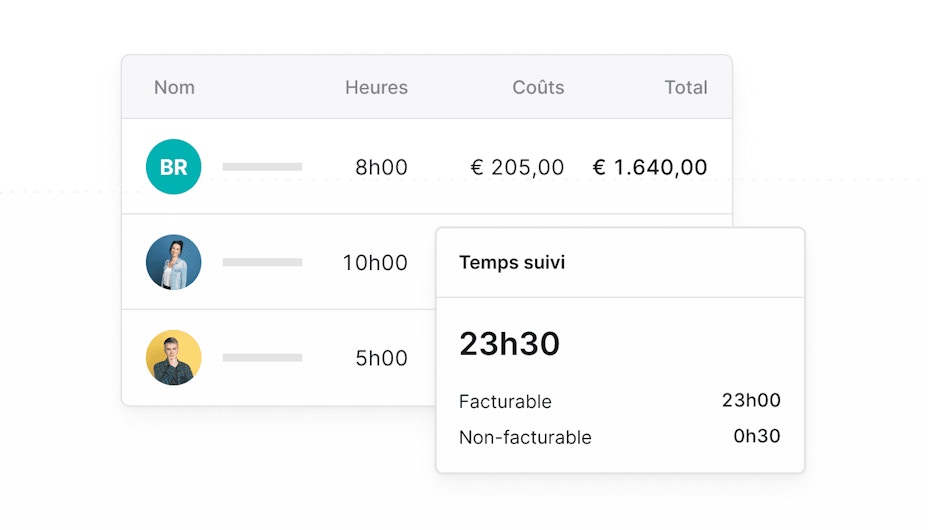Viewport: 928px width, 530px height.
Task: Click the Temps suivi card title
Action: 512,263
